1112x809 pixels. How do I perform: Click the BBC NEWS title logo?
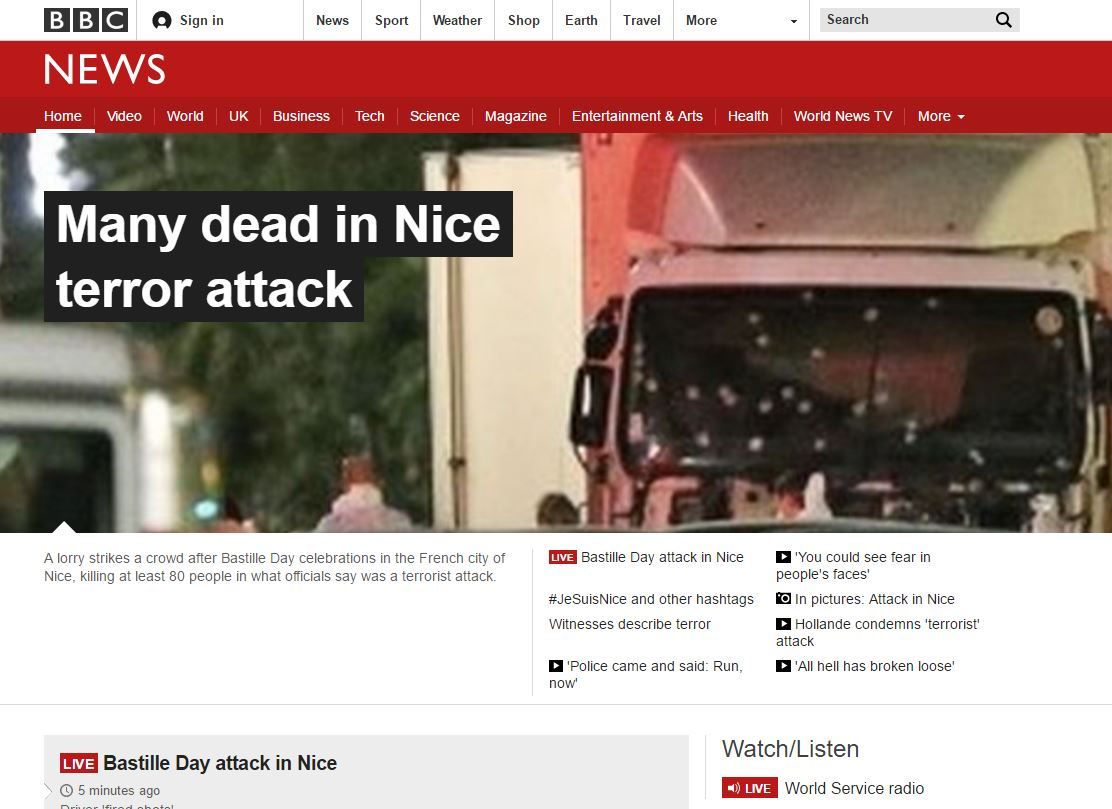(104, 69)
